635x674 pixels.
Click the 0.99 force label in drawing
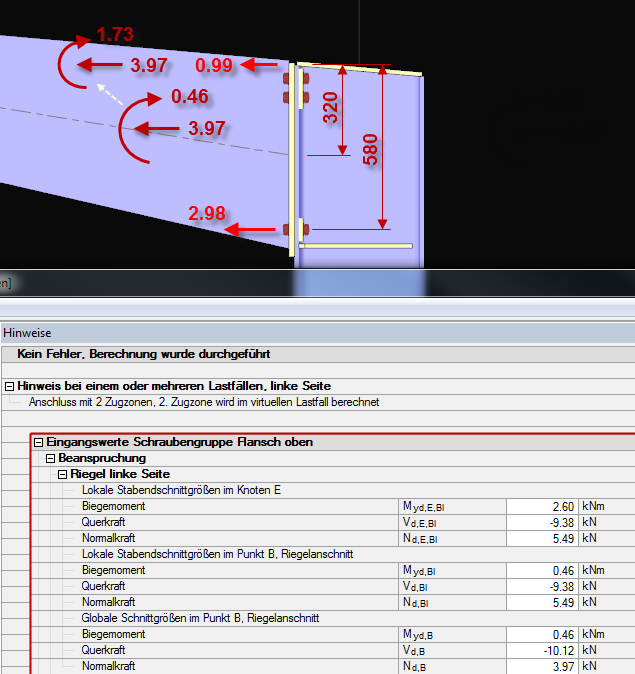pyautogui.click(x=214, y=65)
